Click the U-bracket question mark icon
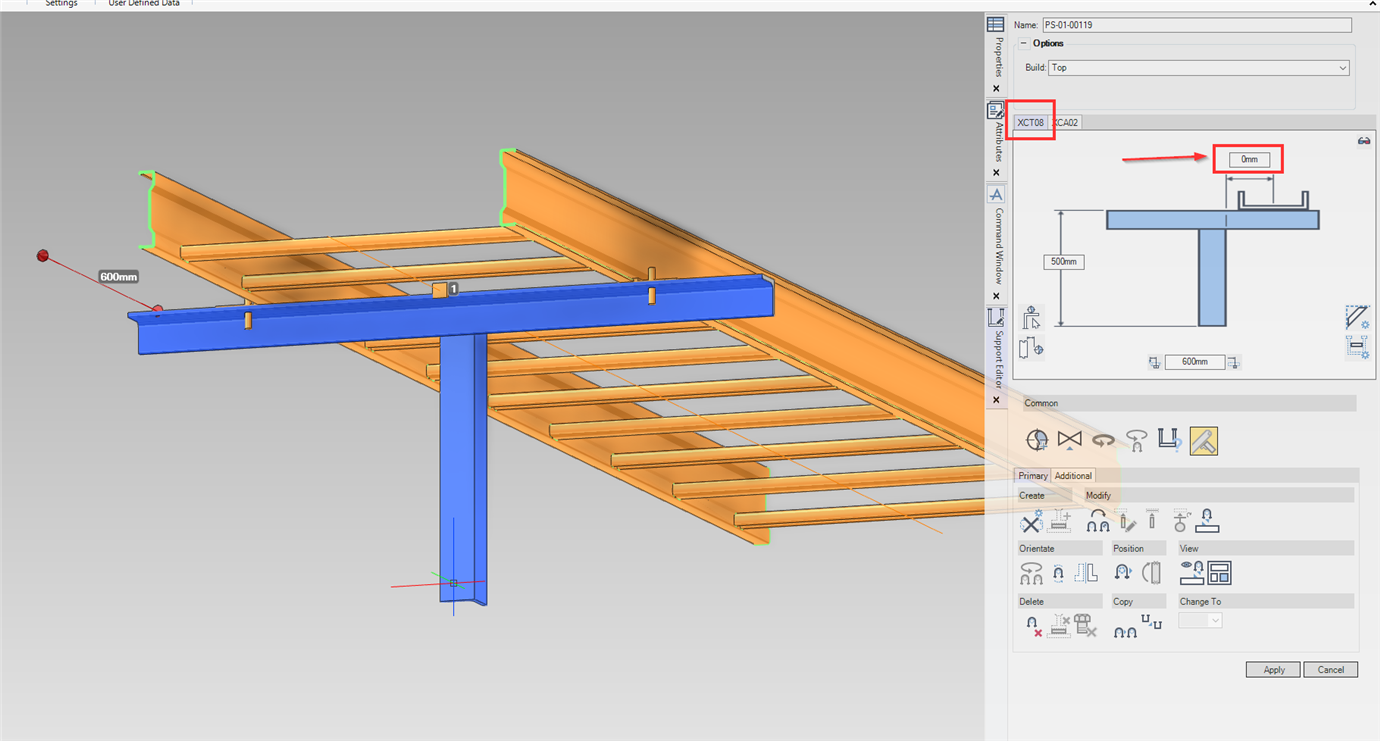 (x=1169, y=439)
